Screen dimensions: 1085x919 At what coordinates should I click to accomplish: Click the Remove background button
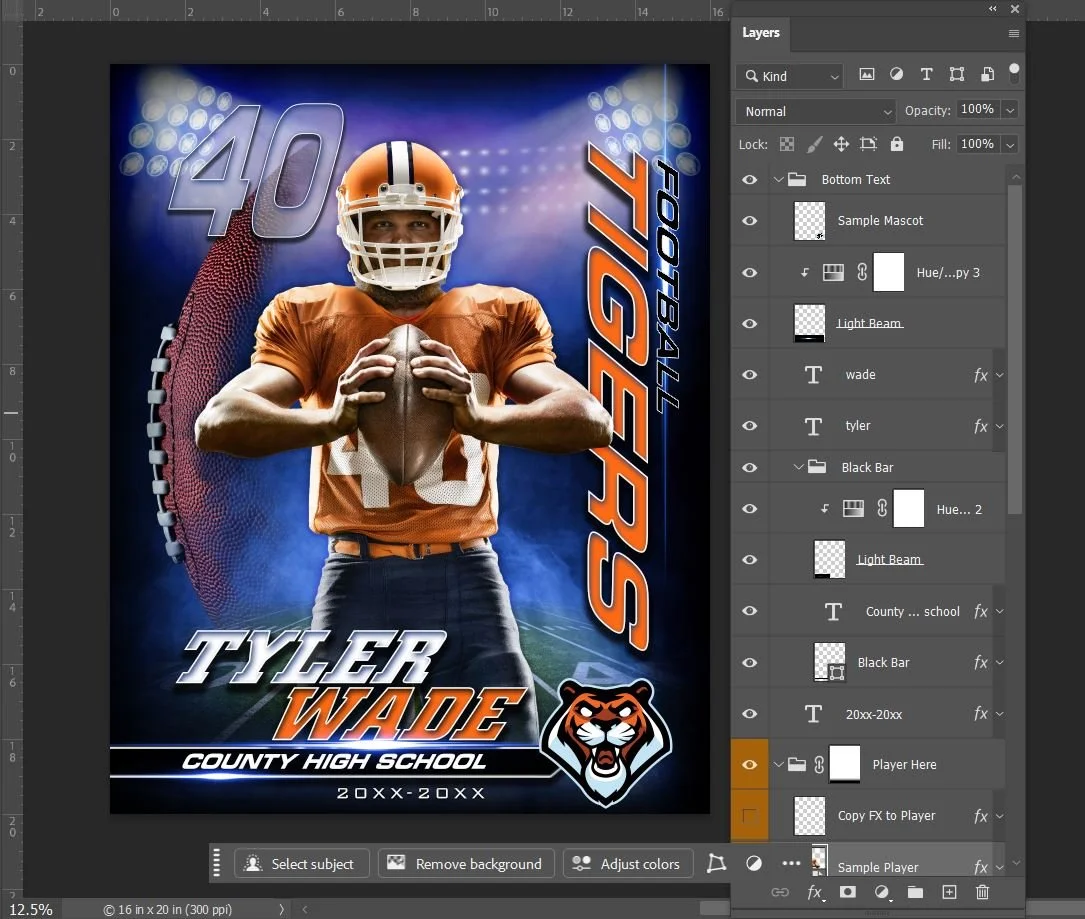466,863
